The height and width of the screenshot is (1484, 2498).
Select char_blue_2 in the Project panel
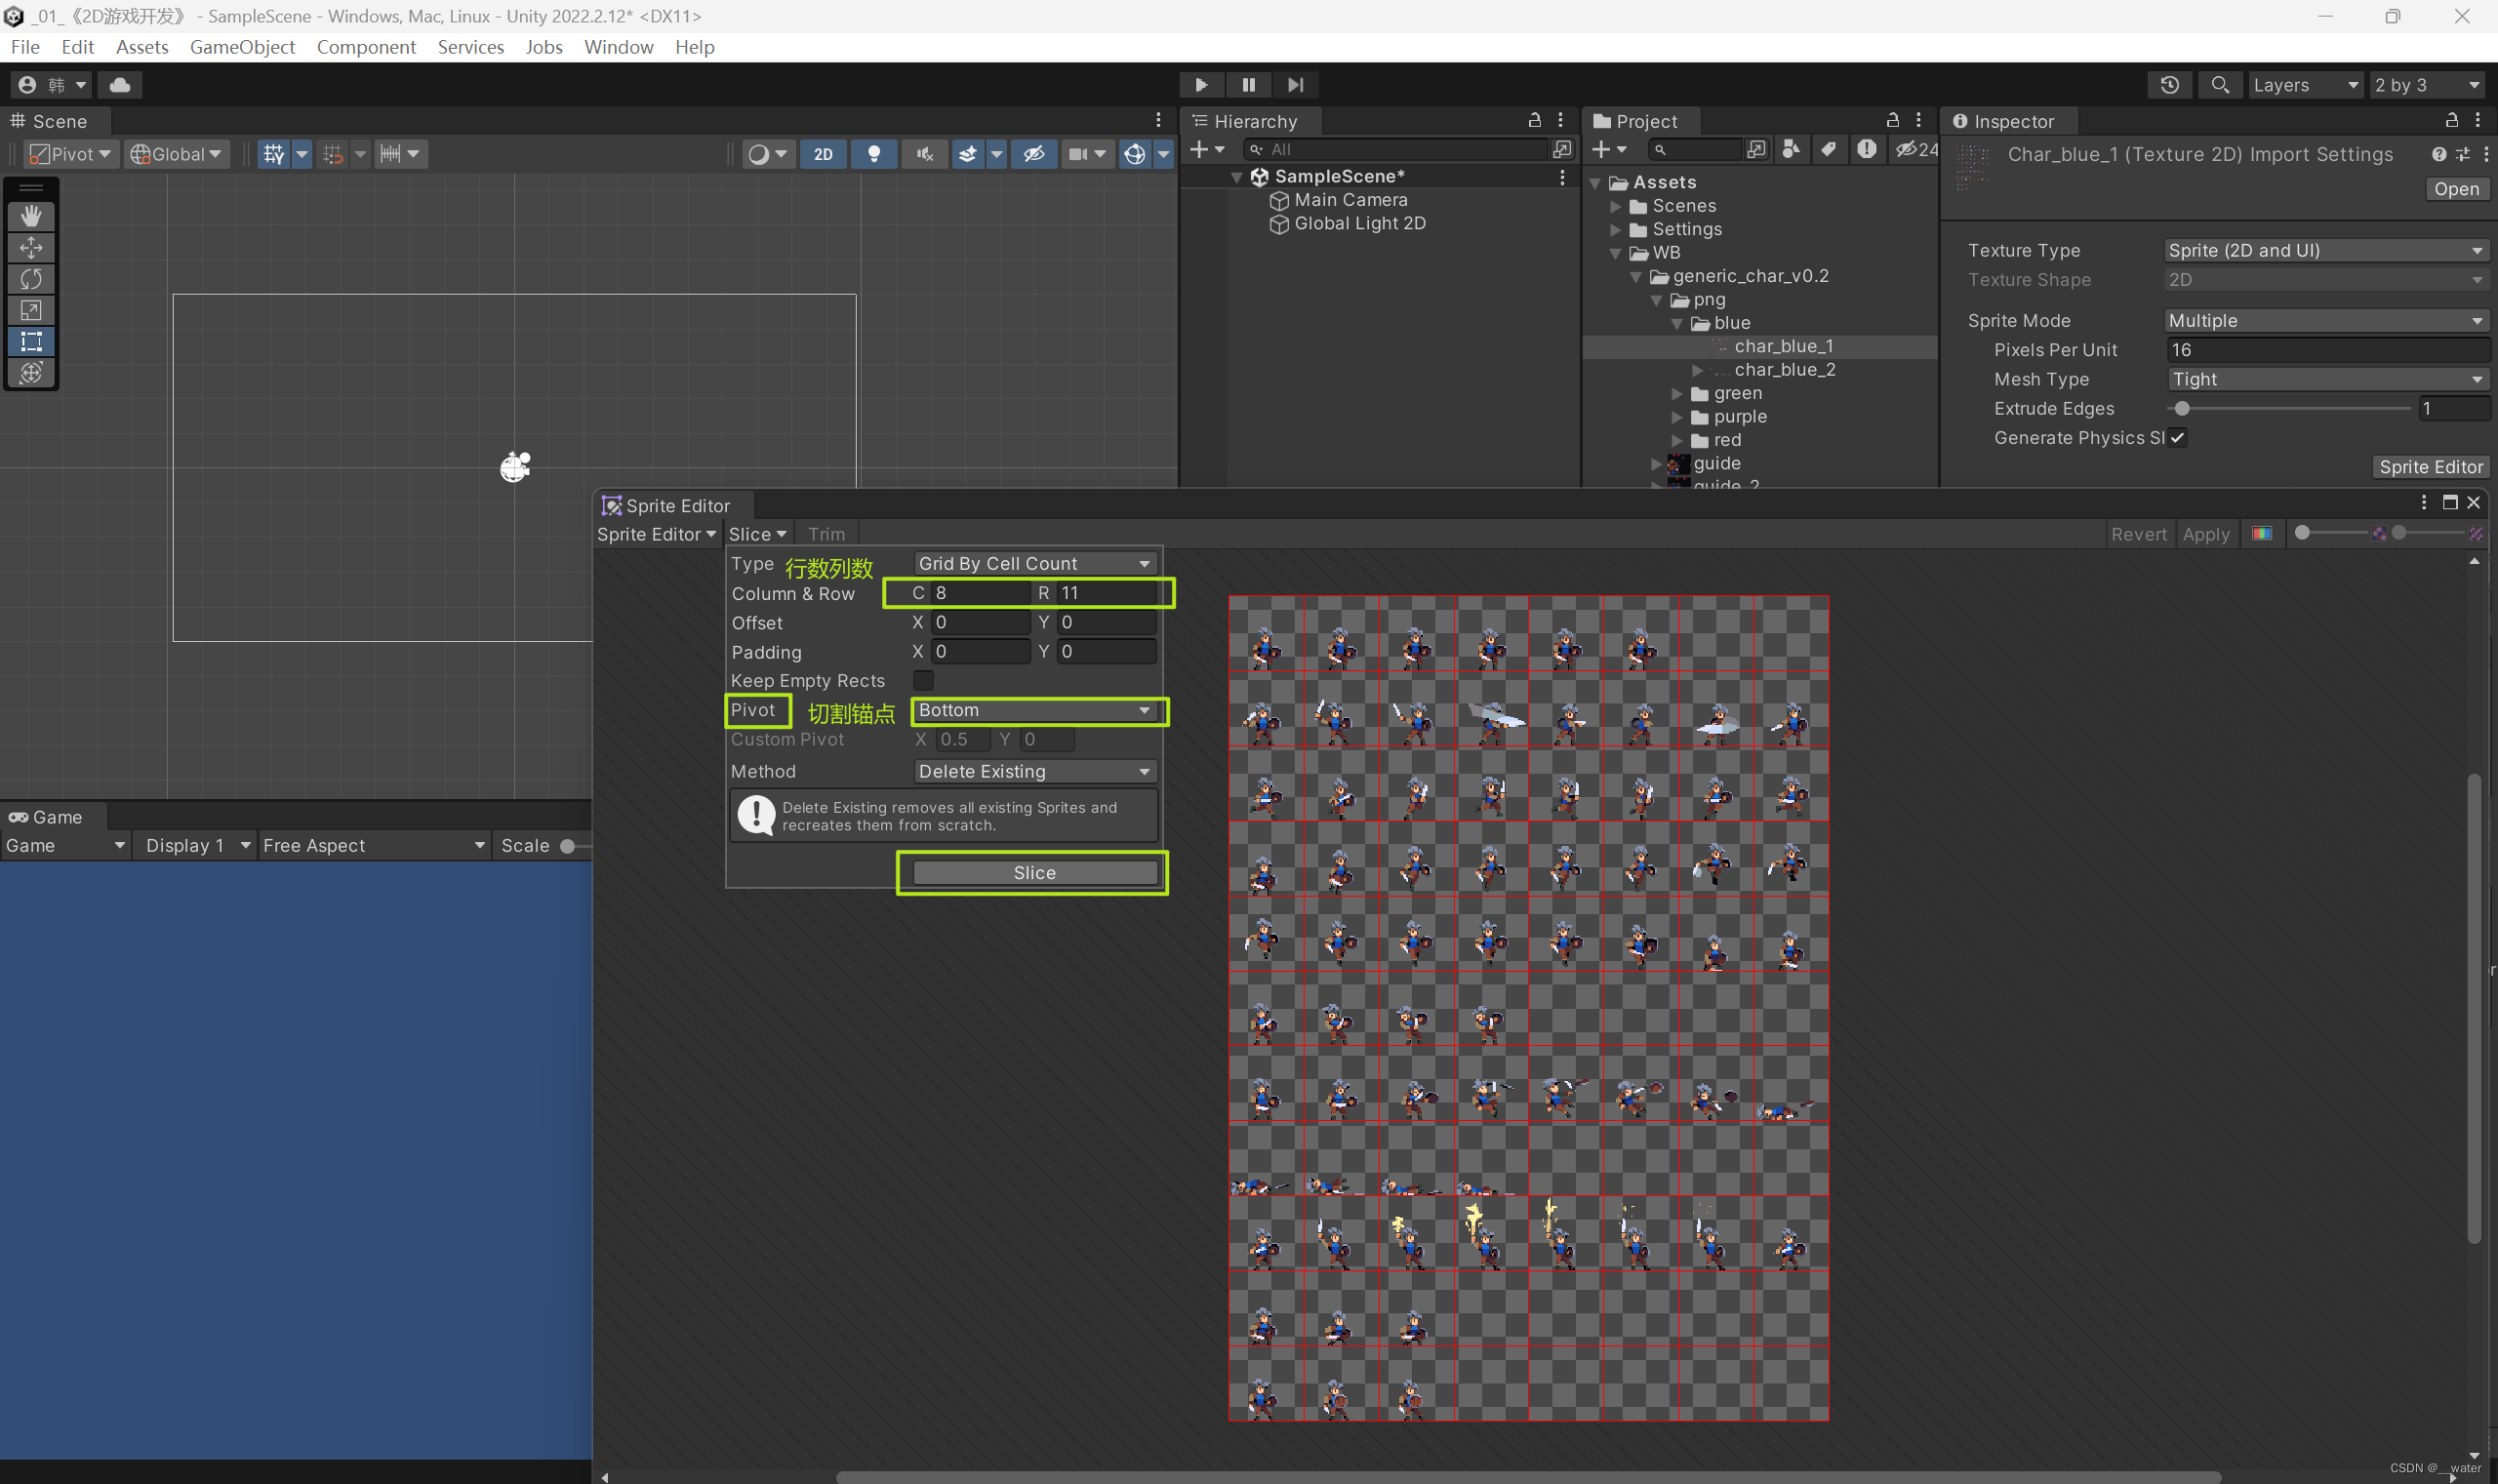1785,369
